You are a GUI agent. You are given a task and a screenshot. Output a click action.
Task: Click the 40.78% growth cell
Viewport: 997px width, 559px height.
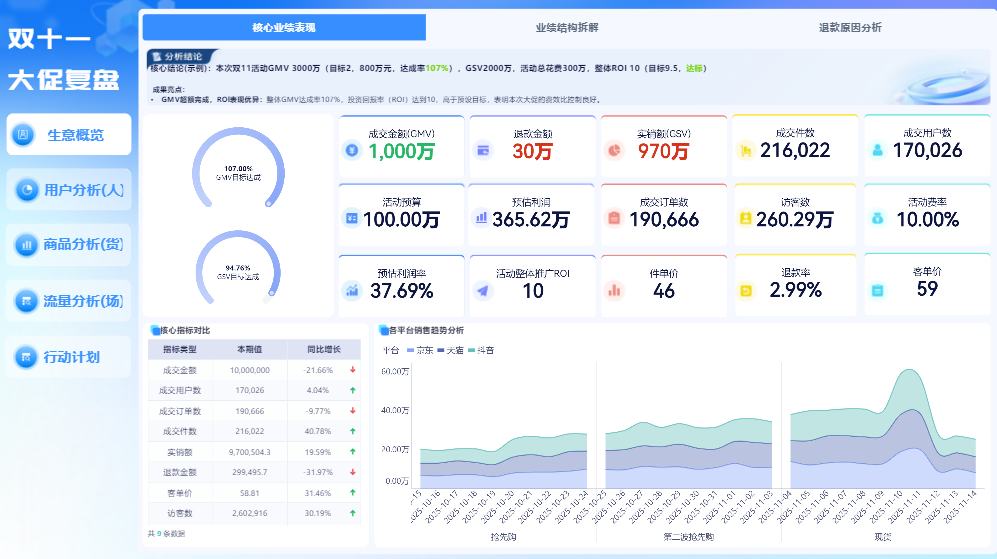318,431
